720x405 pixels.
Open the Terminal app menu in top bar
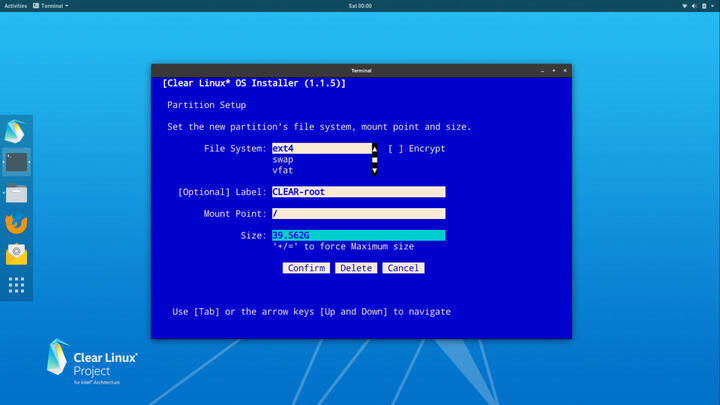click(51, 6)
